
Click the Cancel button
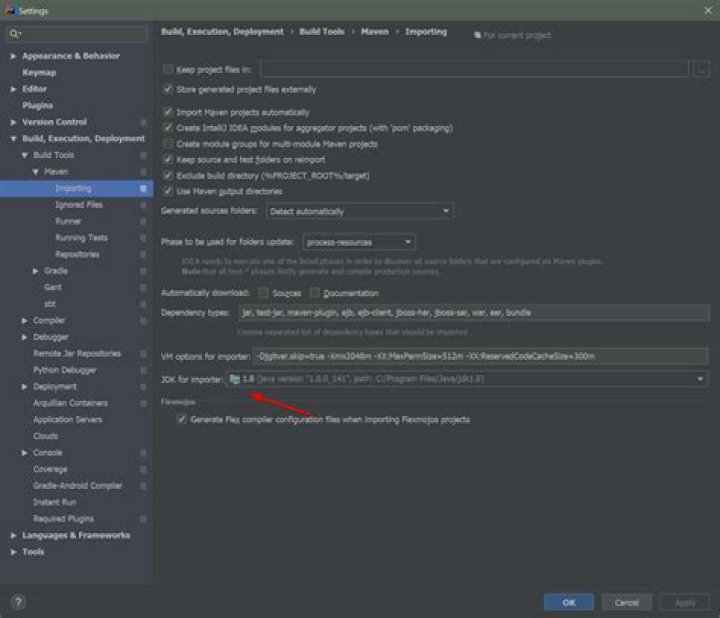click(x=626, y=602)
